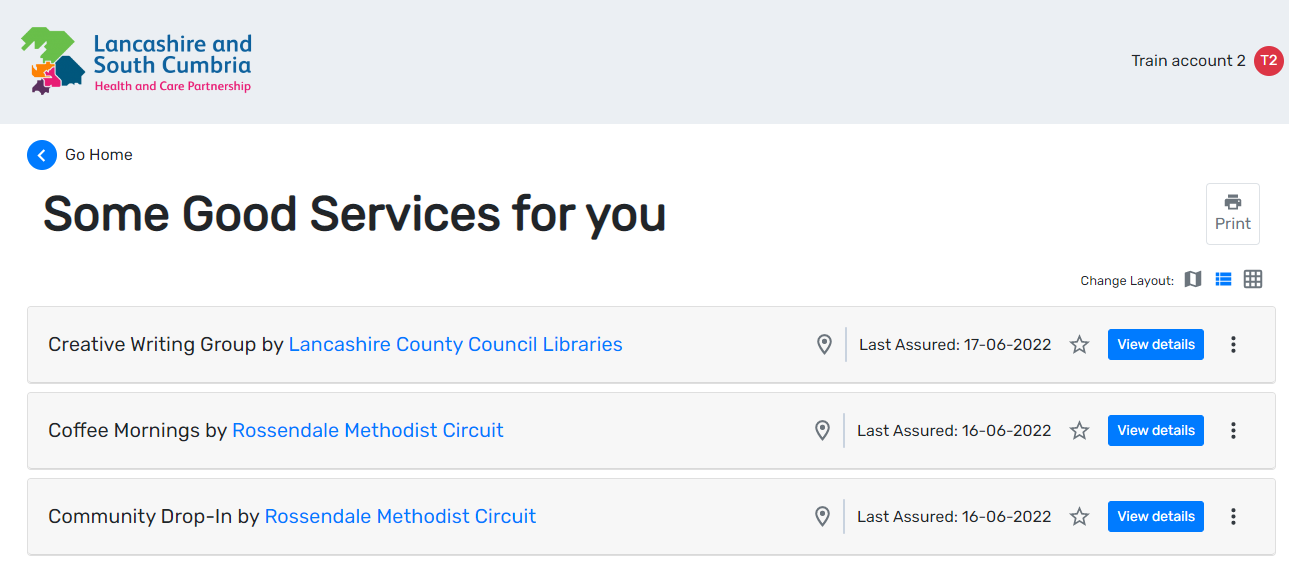Image resolution: width=1289 pixels, height=561 pixels.
Task: Open more options for Creative Writing Group
Action: coord(1233,345)
